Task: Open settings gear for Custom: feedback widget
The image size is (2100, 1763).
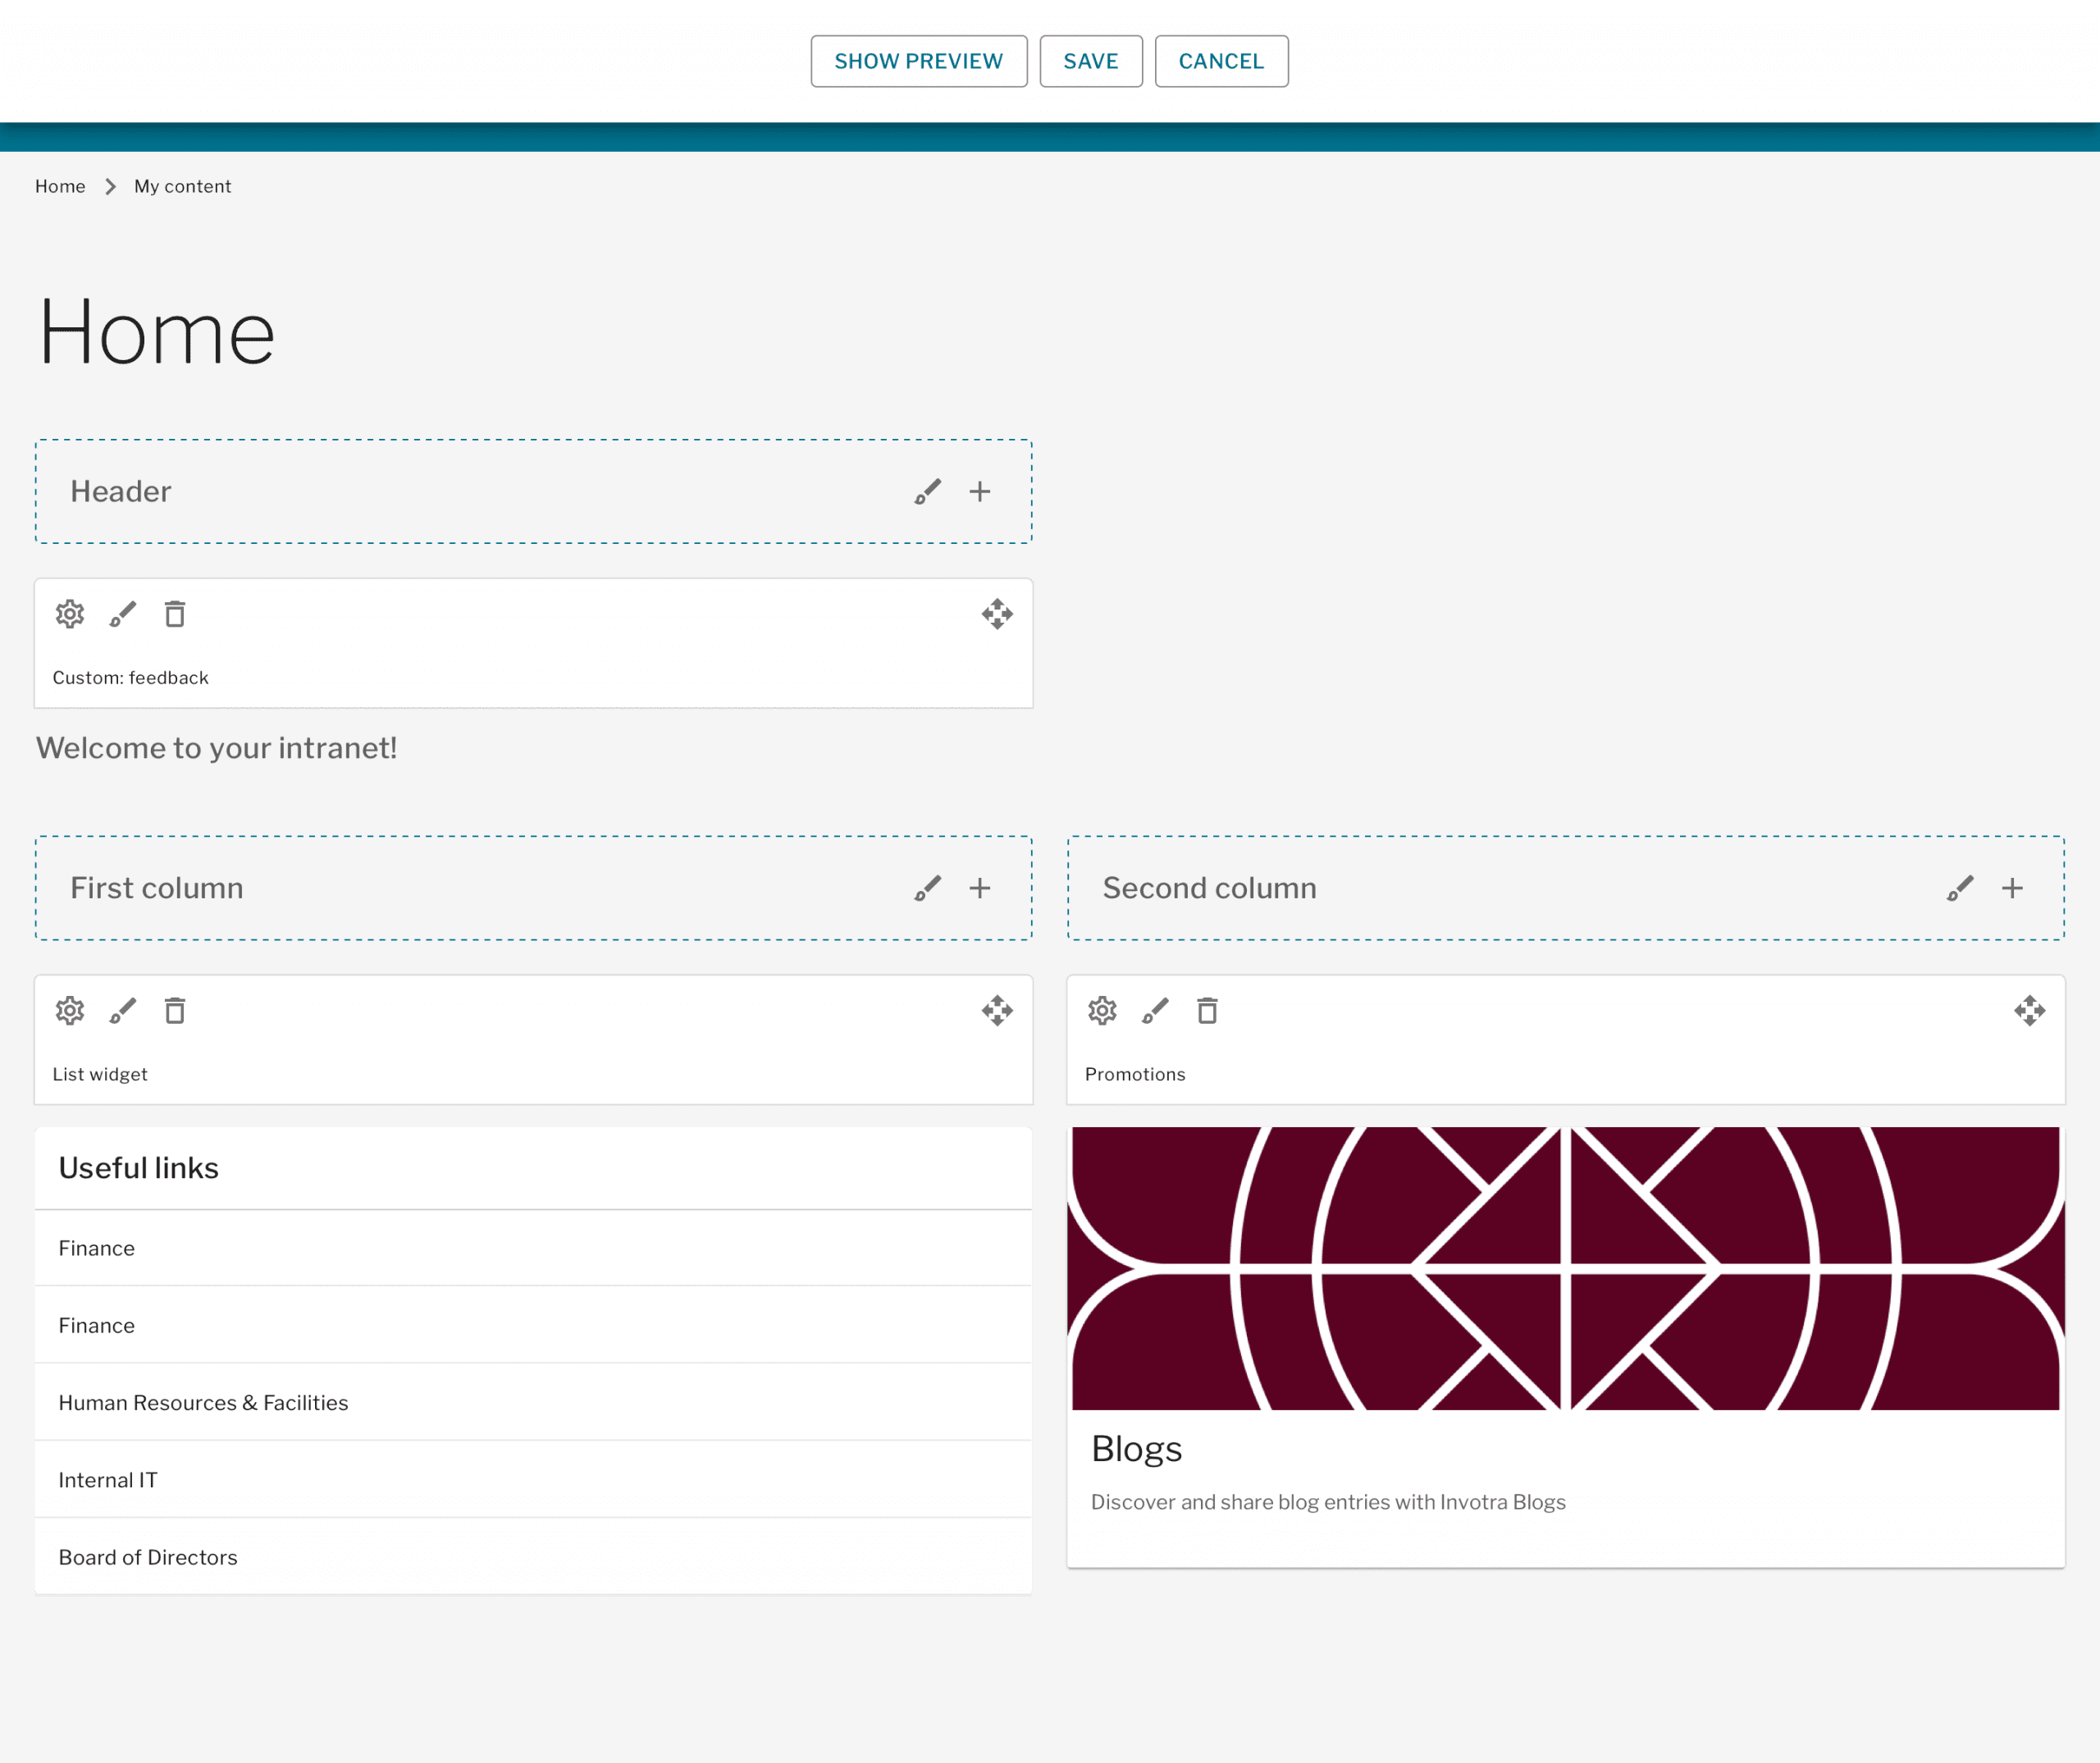Action: coord(70,614)
